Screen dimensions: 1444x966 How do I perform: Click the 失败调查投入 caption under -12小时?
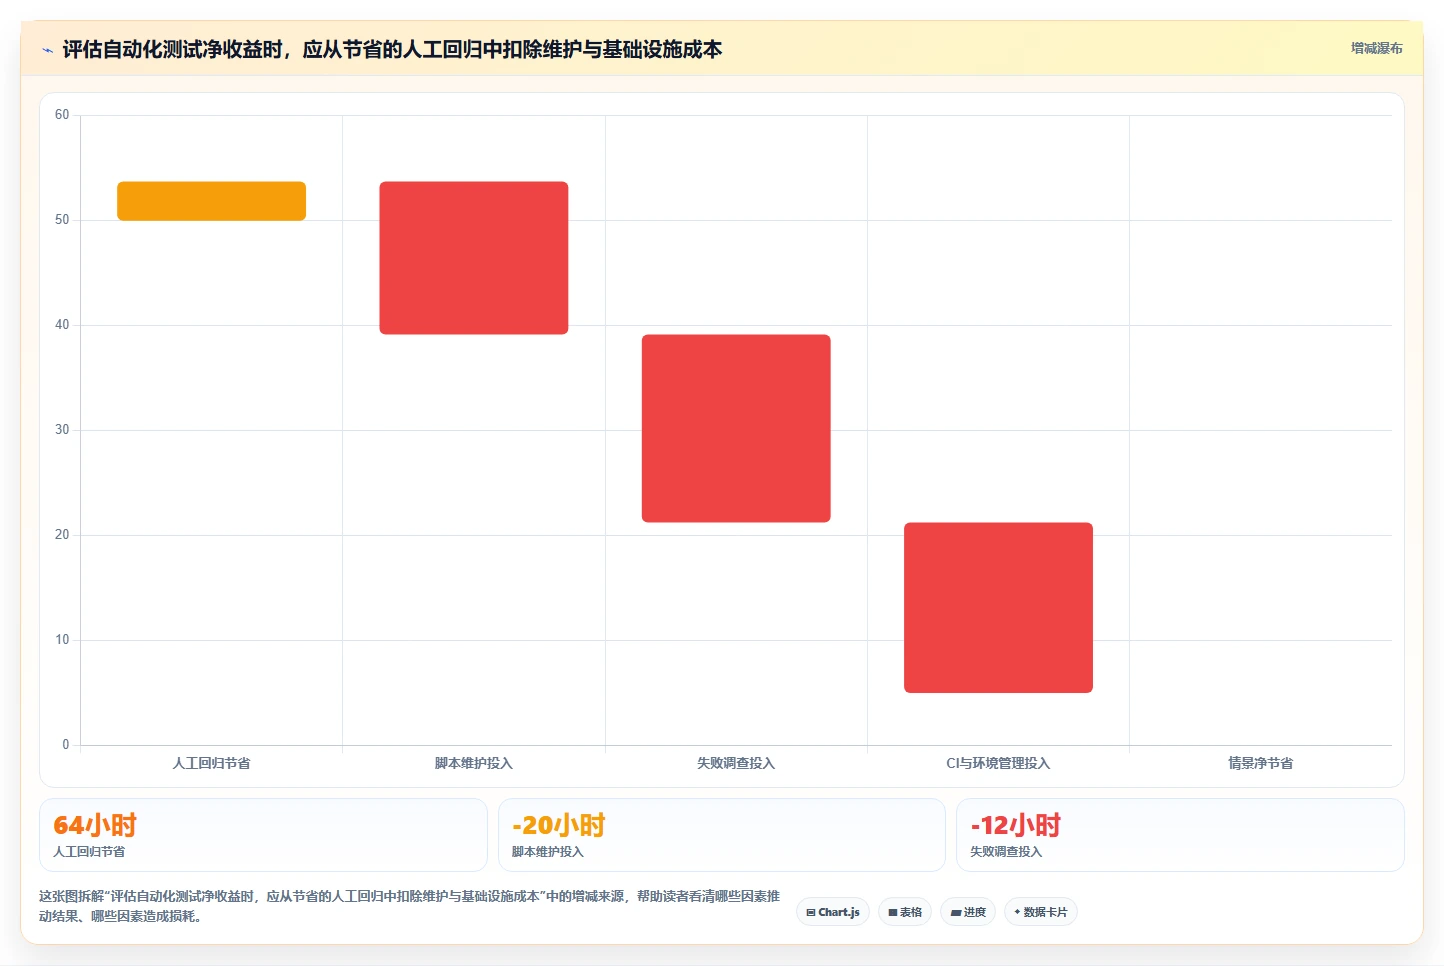pos(1006,852)
